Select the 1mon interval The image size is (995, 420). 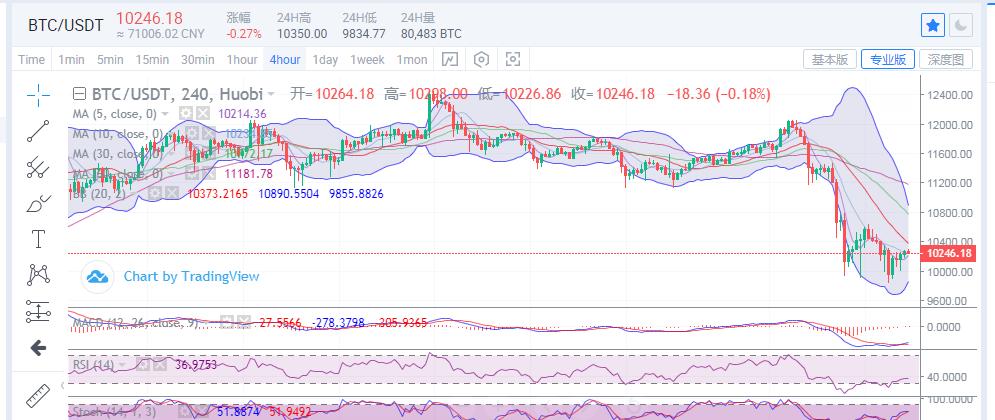412,60
